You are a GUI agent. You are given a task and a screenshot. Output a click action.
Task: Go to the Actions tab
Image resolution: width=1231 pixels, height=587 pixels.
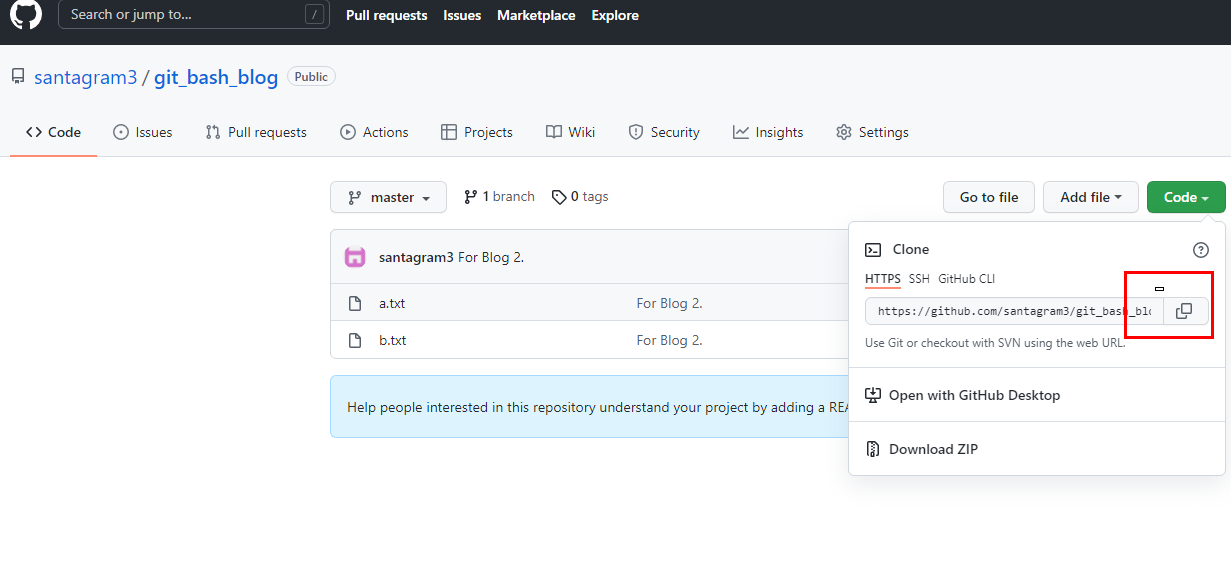click(374, 132)
